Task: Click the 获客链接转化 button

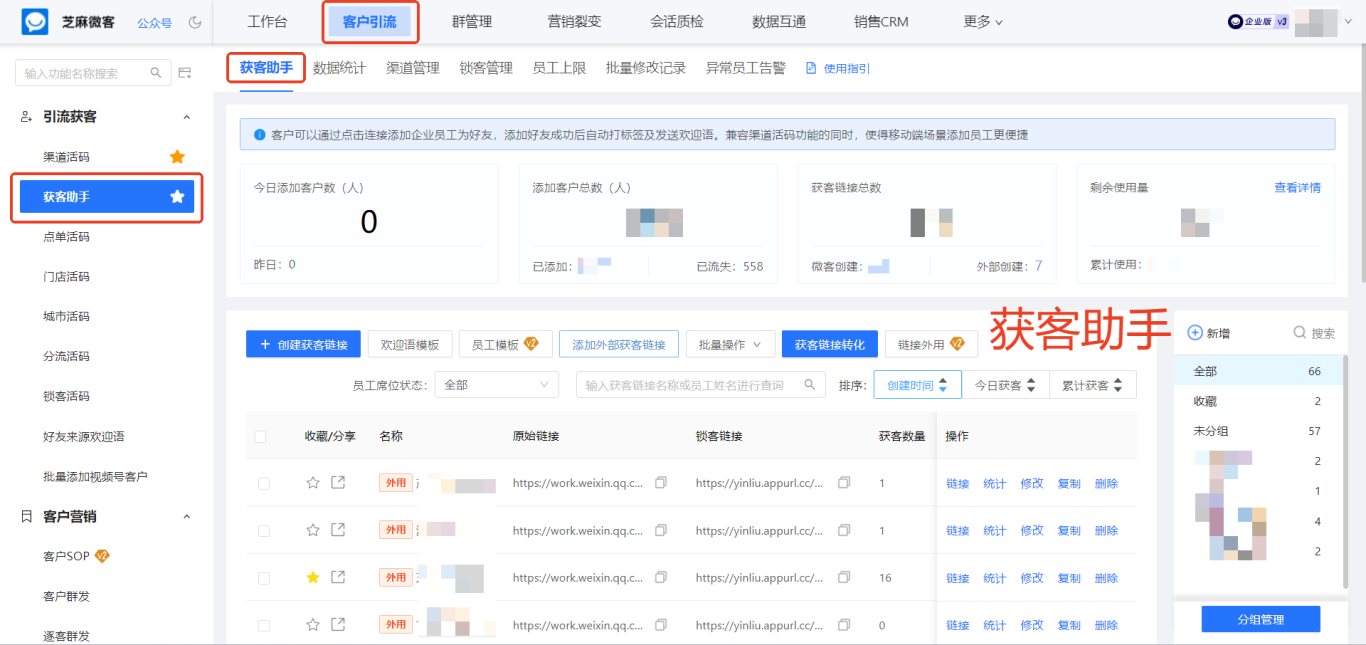Action: (x=830, y=344)
